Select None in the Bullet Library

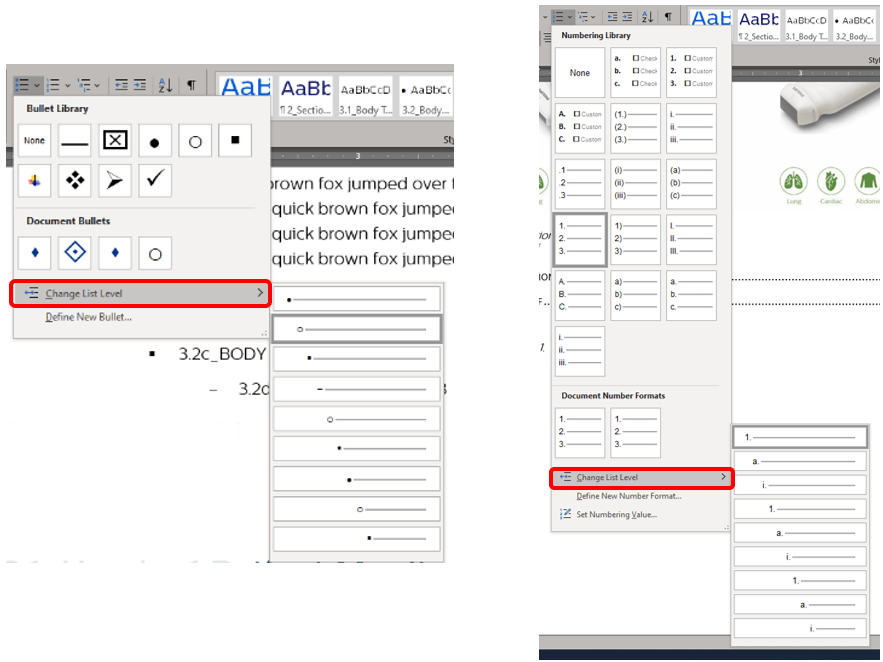(x=35, y=141)
